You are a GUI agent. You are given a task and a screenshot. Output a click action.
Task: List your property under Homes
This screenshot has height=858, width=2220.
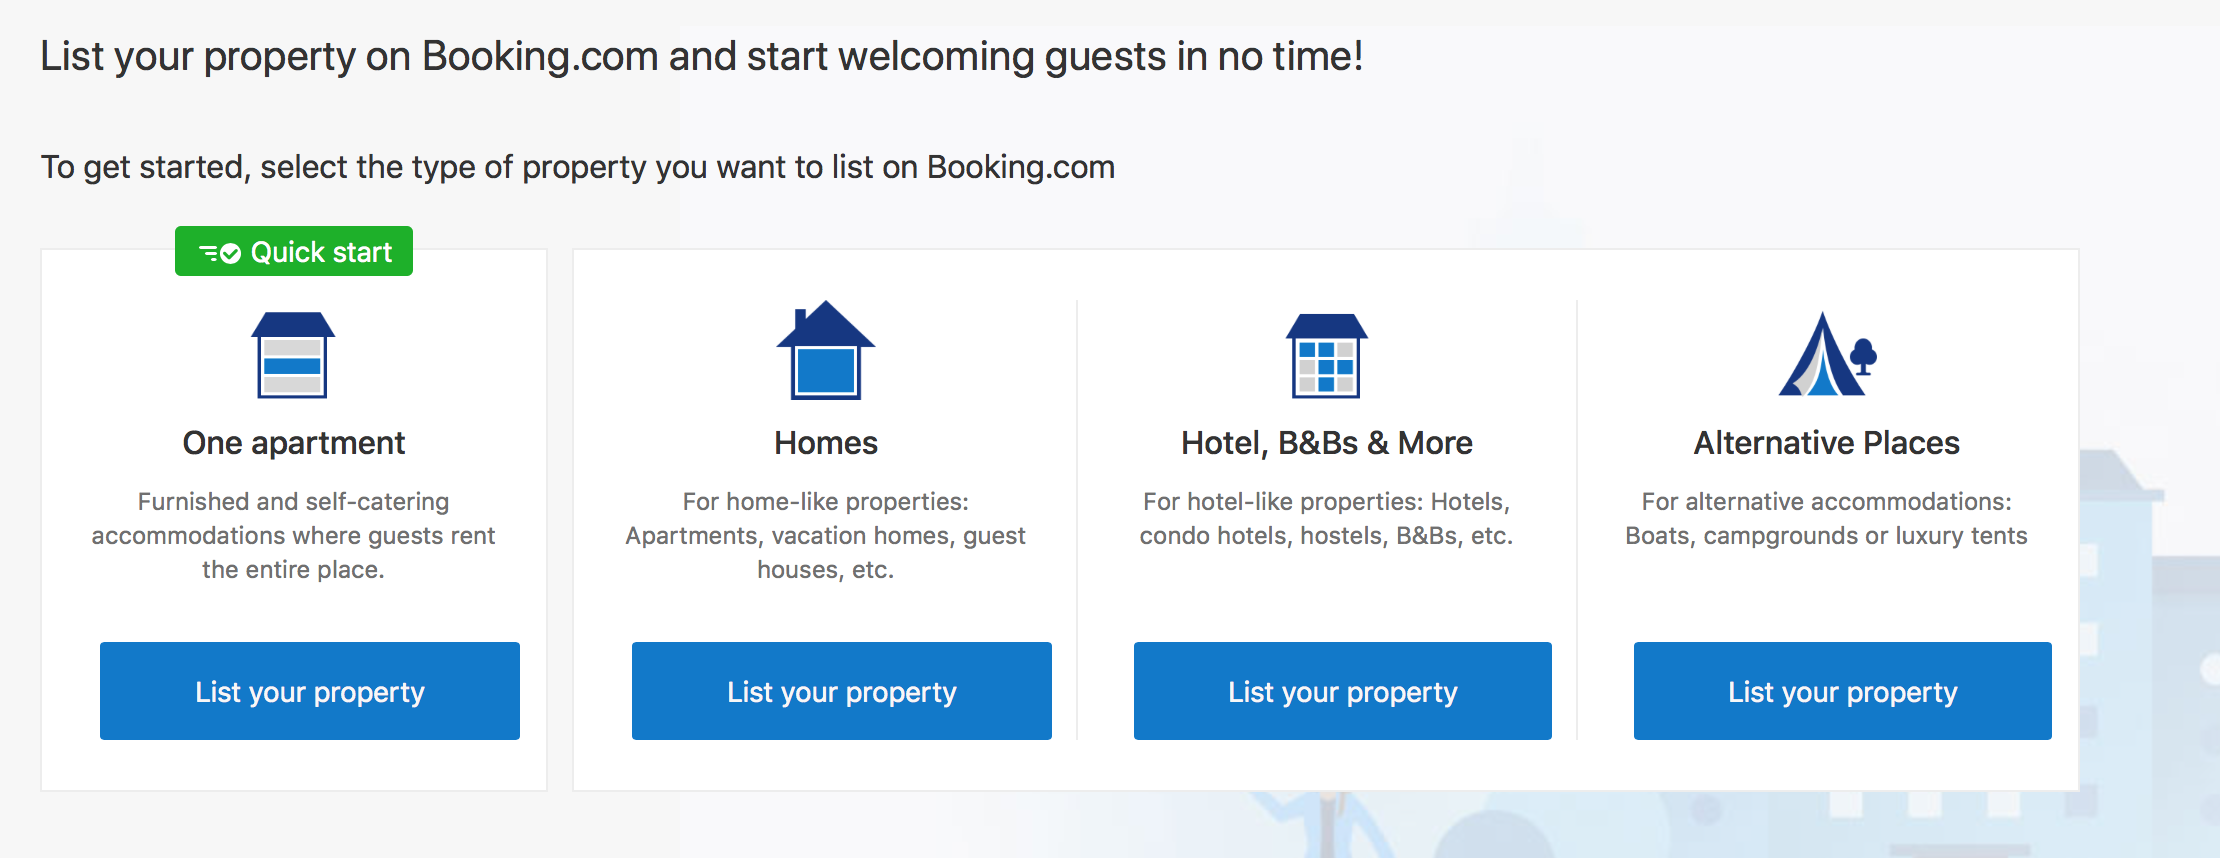(x=842, y=691)
